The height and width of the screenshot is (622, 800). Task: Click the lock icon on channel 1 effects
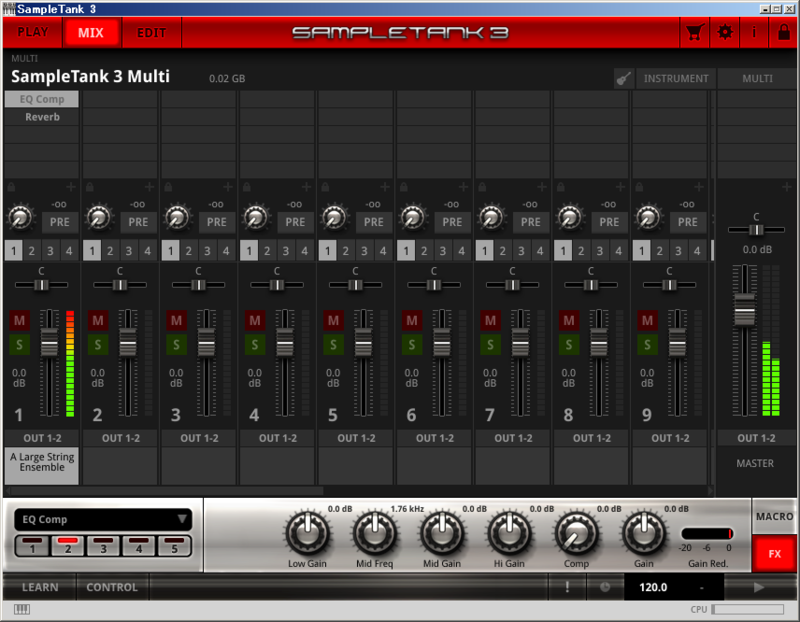tap(11, 187)
